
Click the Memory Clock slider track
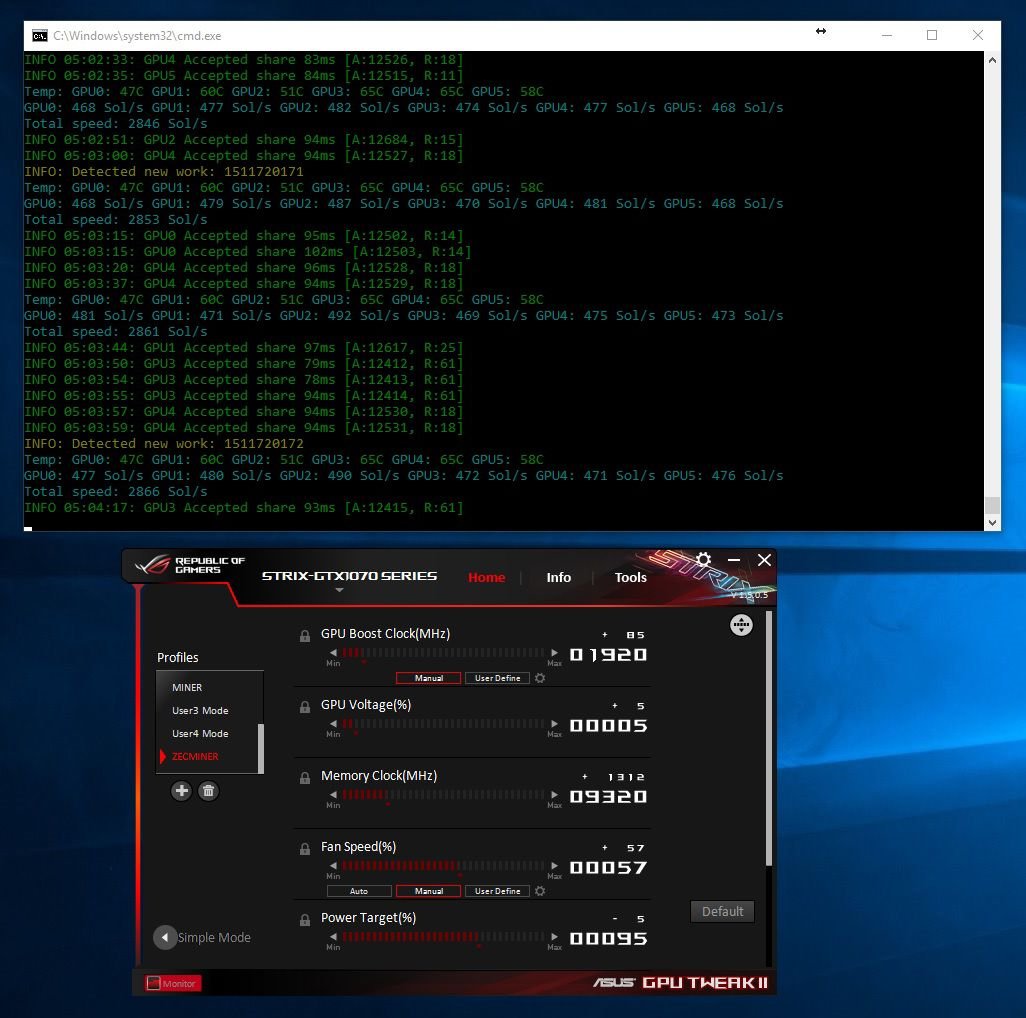tap(443, 794)
